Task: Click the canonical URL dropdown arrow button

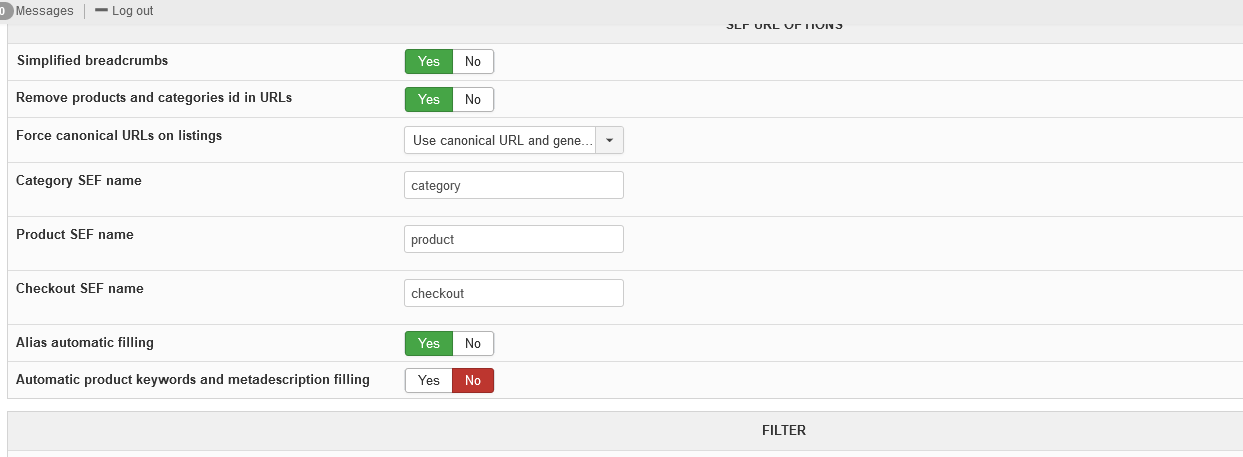Action: 609,141
